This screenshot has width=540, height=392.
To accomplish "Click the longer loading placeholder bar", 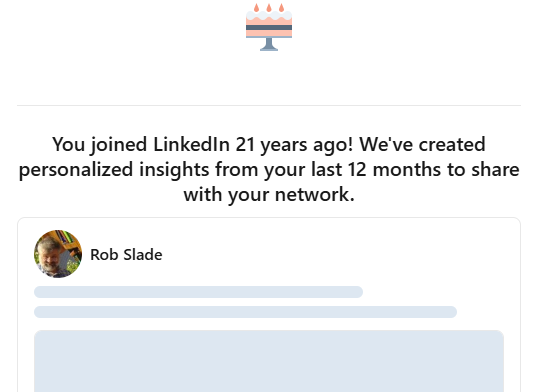I will [245, 312].
